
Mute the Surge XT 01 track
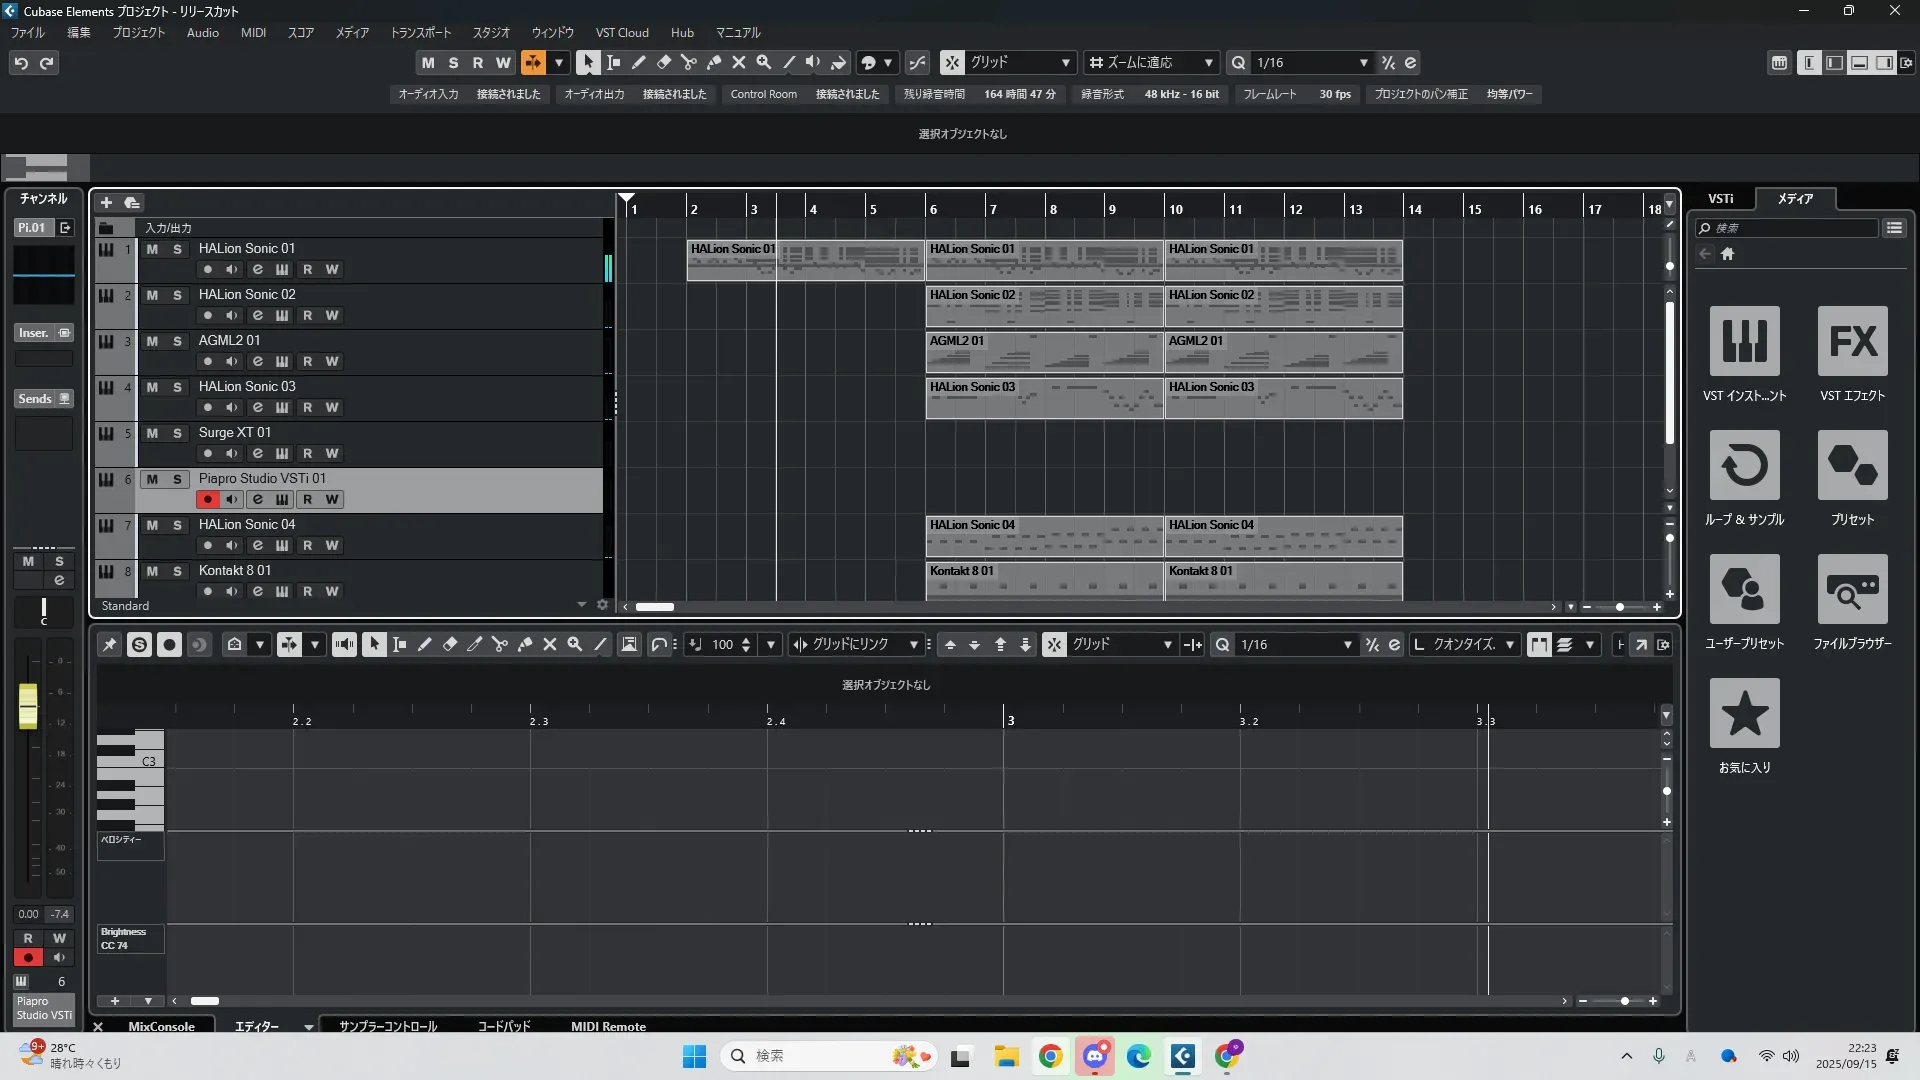[152, 433]
